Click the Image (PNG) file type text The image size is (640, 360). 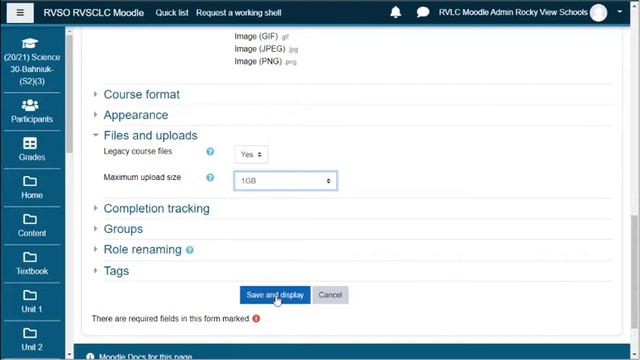pos(258,61)
